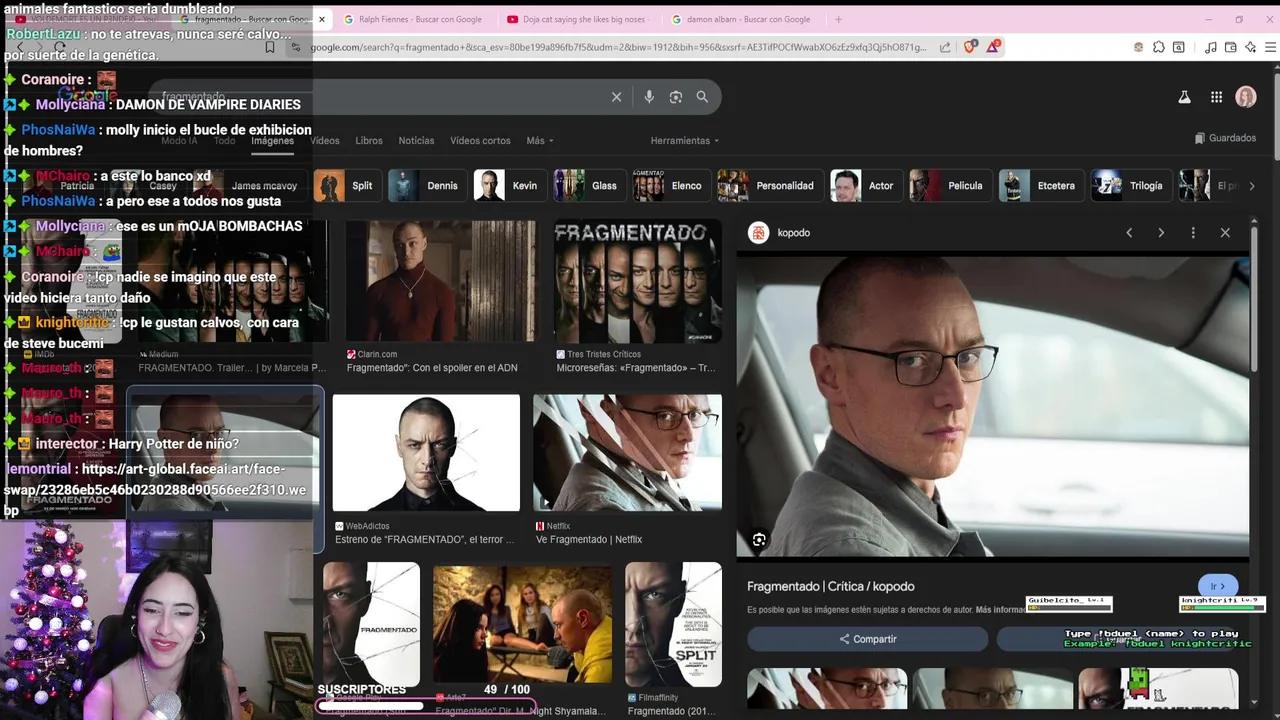
Task: Open Netflix Ve Fragmentado image result
Action: tap(627, 453)
